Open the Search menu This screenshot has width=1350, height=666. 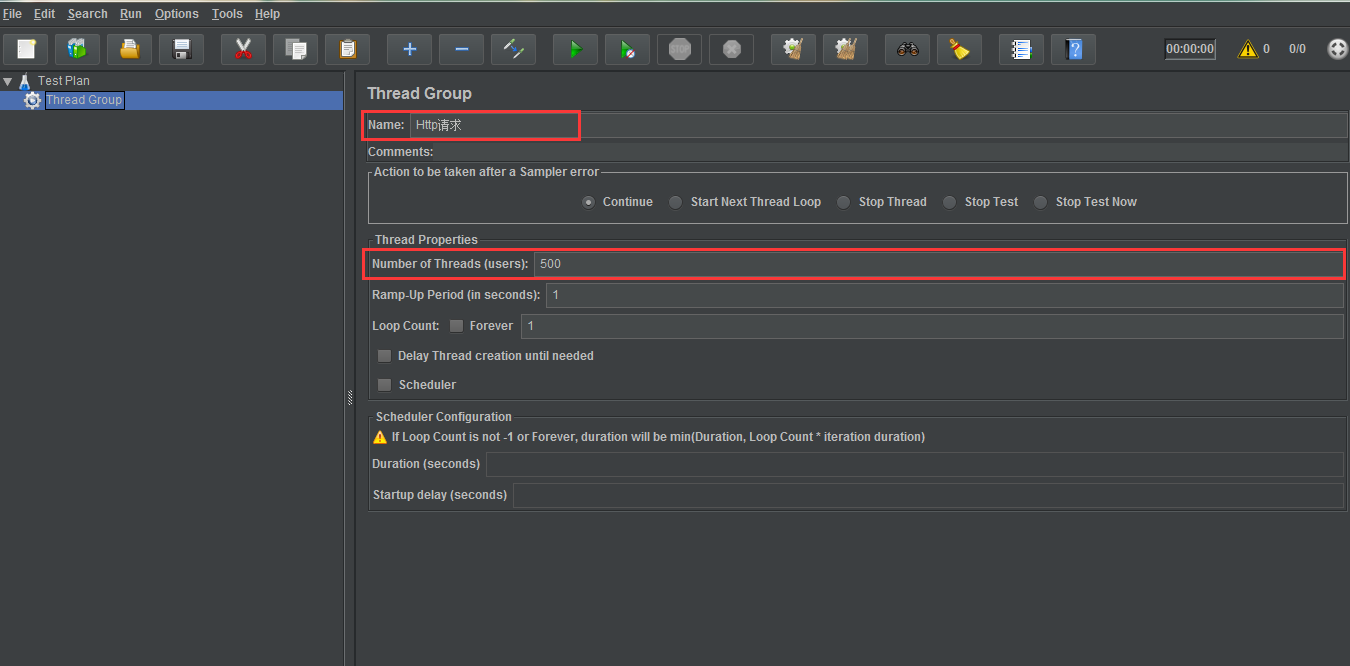(x=88, y=14)
